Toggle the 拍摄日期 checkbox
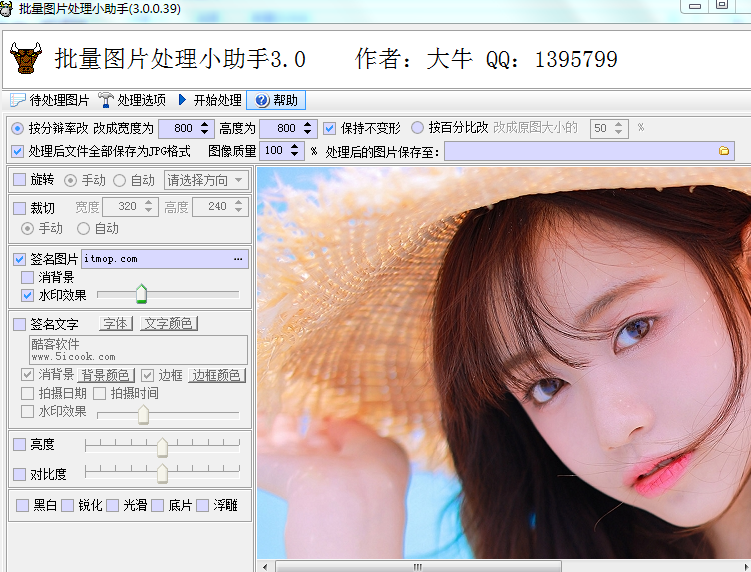The width and height of the screenshot is (751, 572). point(27,394)
